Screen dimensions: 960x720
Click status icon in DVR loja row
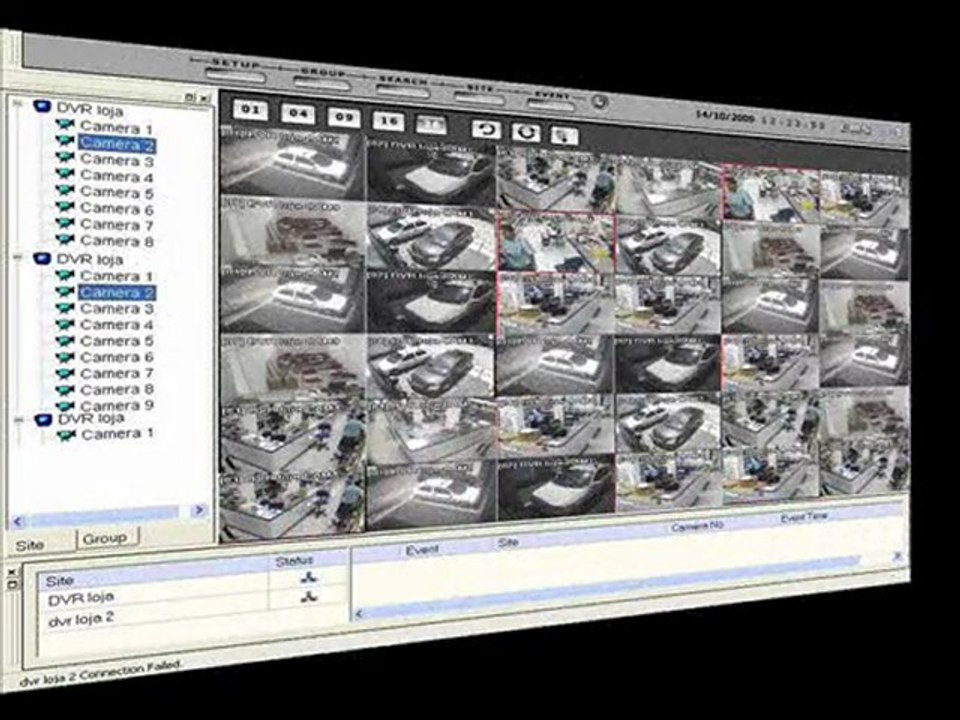[309, 596]
